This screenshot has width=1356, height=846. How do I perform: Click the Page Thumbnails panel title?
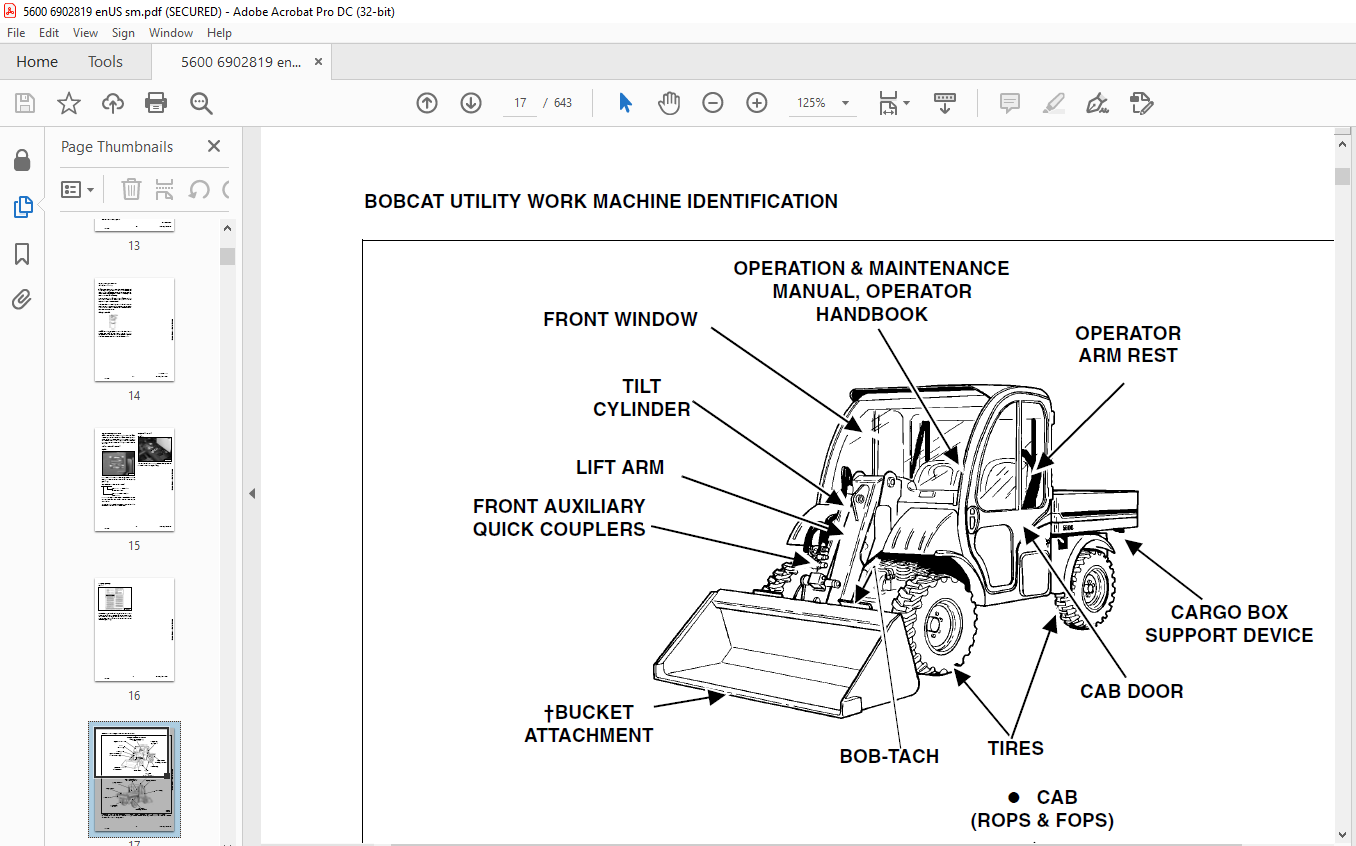(x=117, y=146)
